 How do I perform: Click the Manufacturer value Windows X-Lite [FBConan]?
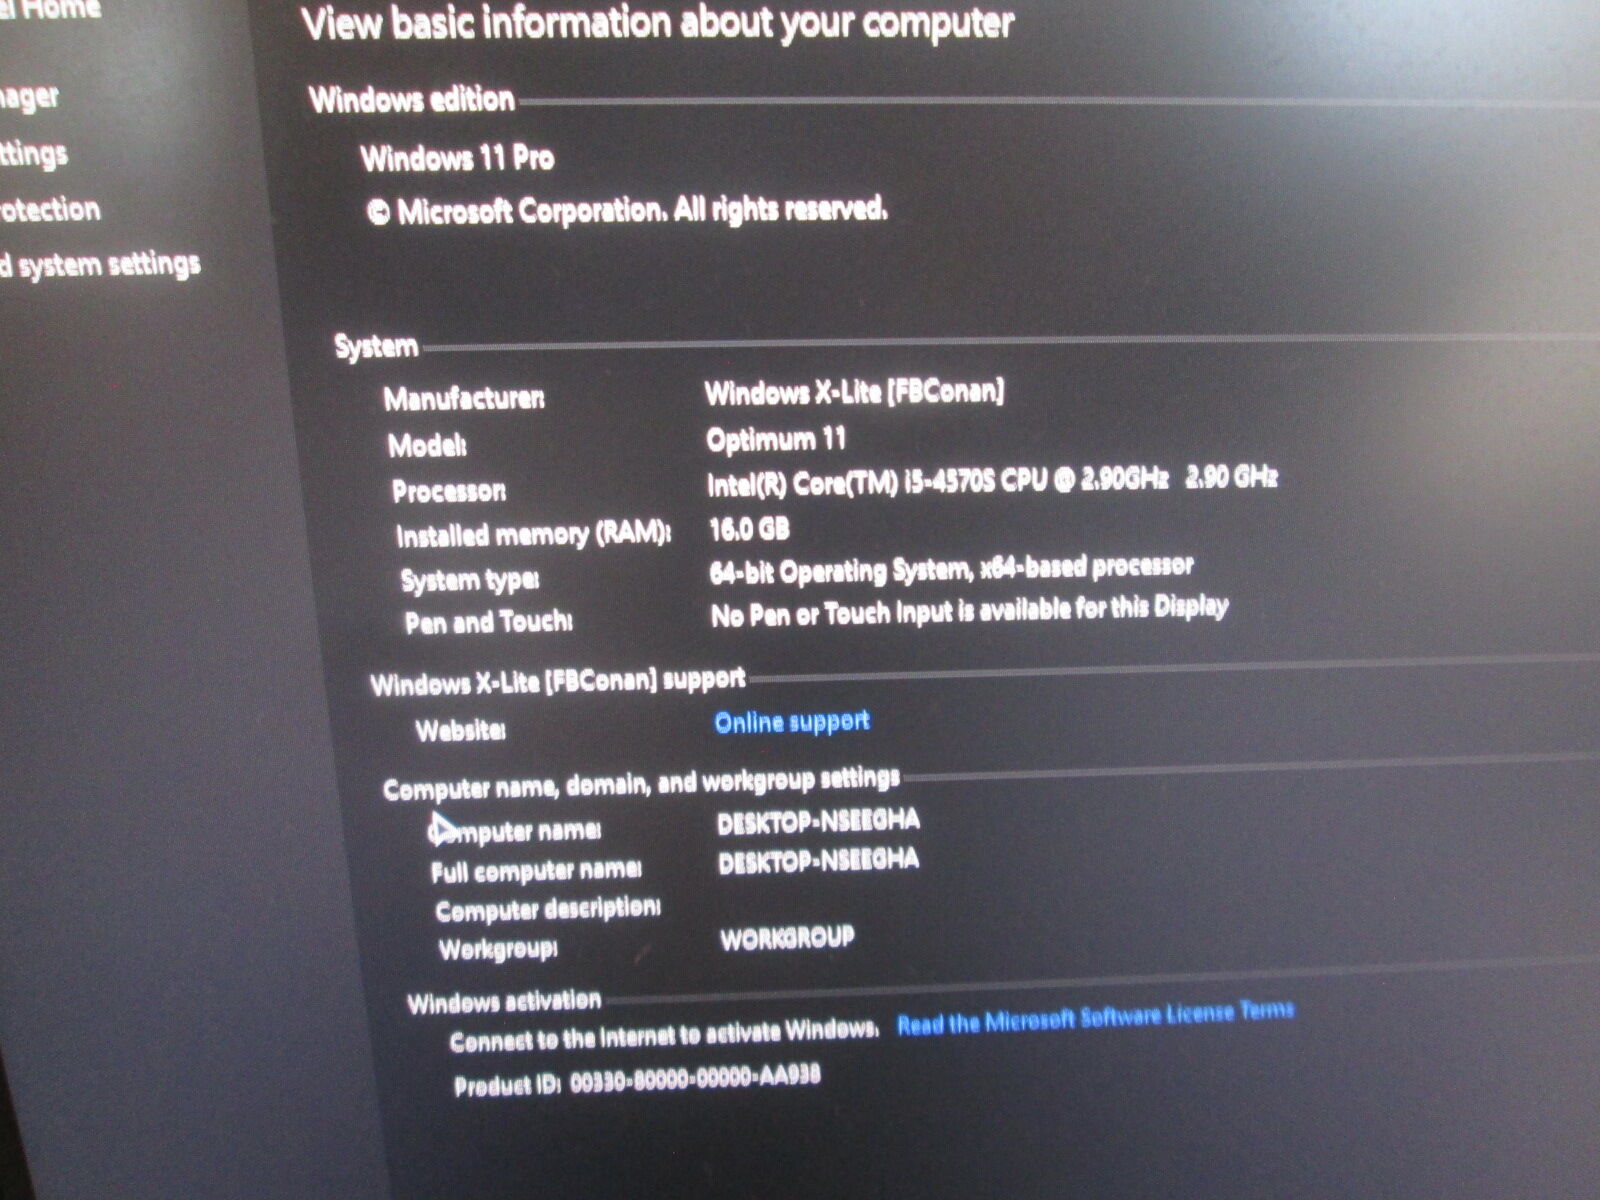854,392
